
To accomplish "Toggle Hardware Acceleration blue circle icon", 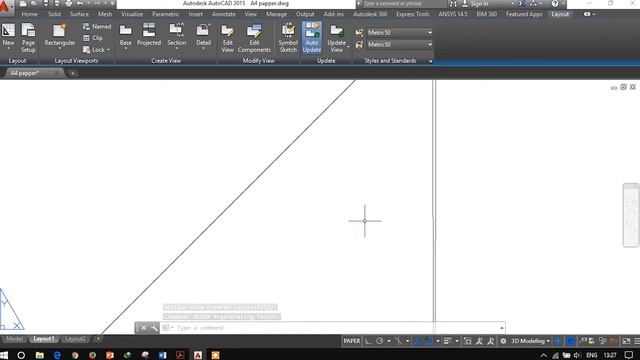I will click(571, 341).
